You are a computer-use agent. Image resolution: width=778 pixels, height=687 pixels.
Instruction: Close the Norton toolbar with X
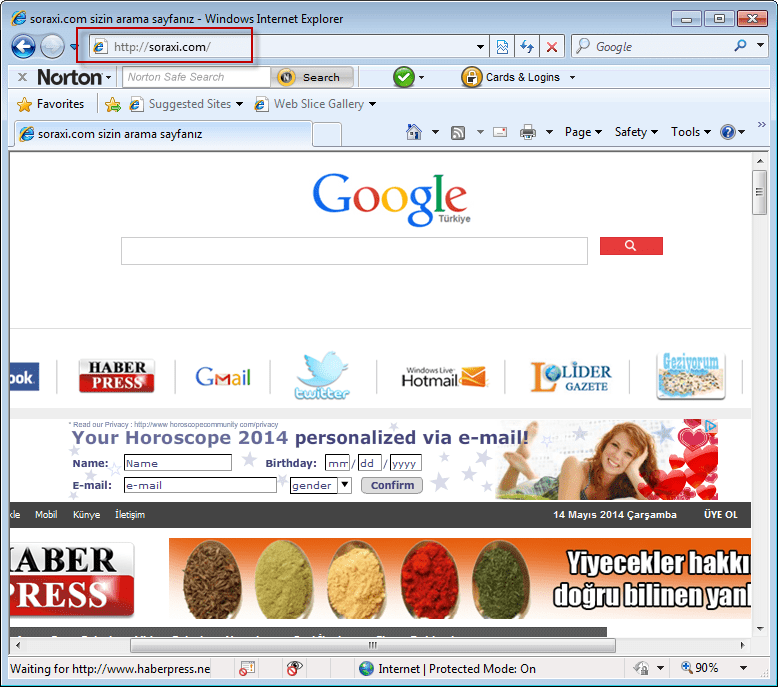pyautogui.click(x=22, y=77)
